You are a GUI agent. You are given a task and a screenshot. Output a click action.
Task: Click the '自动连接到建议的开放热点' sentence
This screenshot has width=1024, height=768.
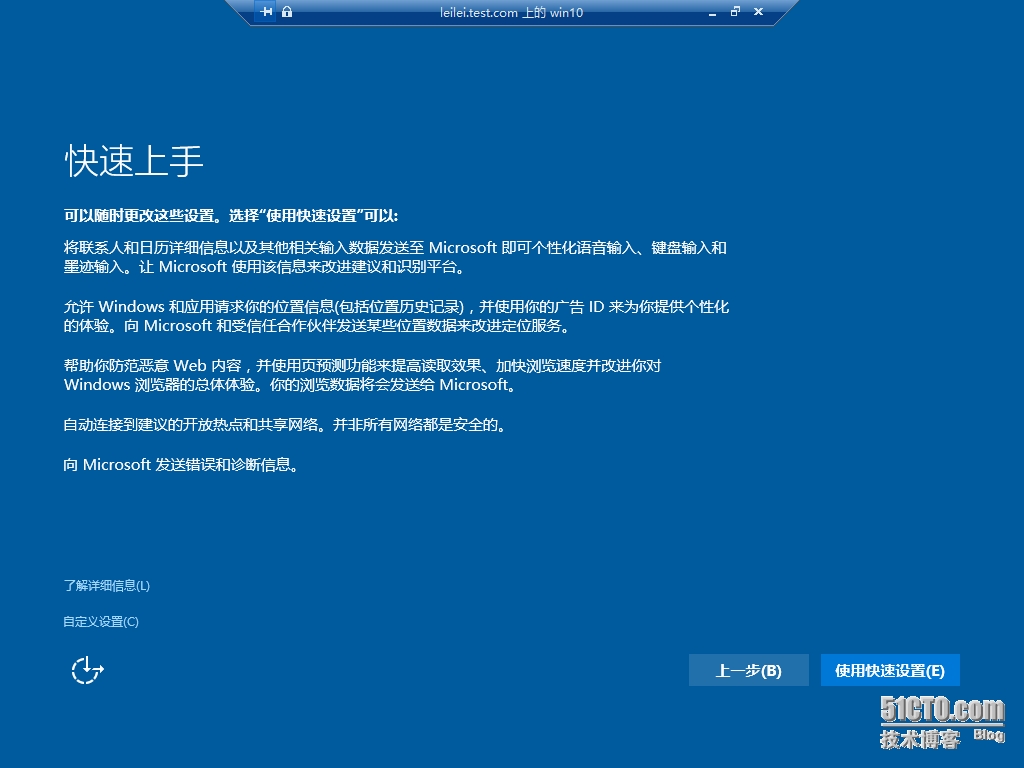point(285,424)
